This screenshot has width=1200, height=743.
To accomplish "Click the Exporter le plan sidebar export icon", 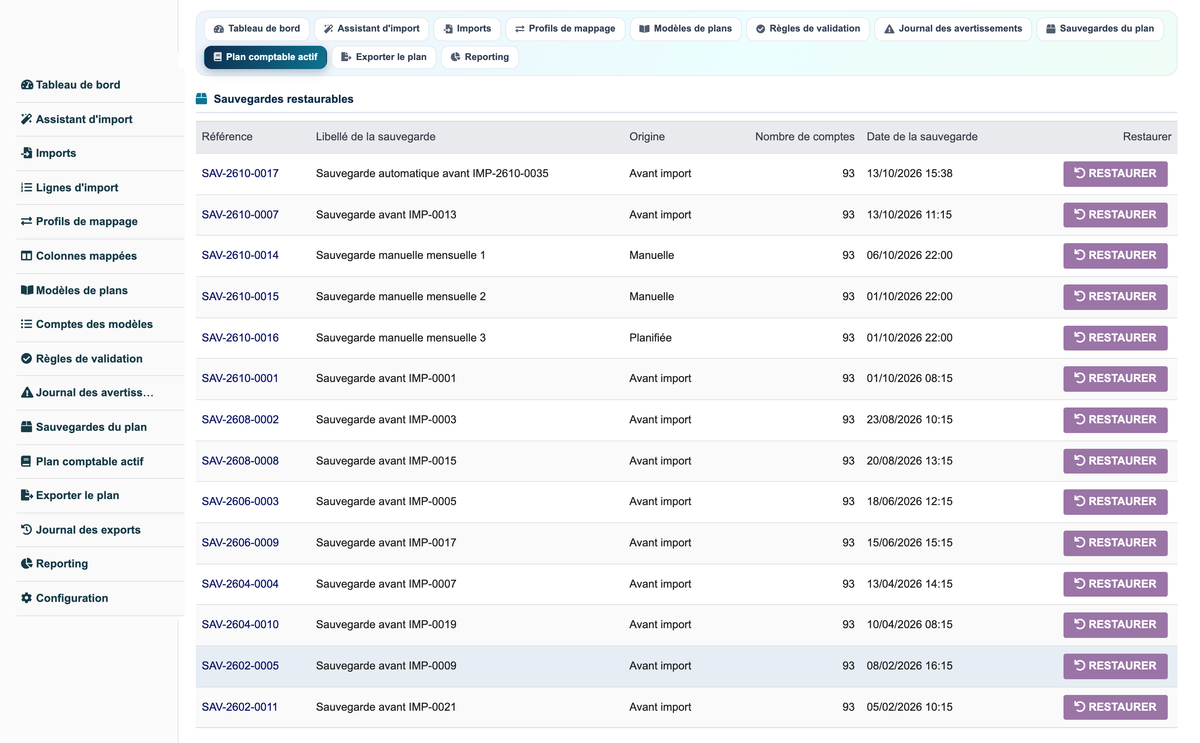I will click(27, 495).
